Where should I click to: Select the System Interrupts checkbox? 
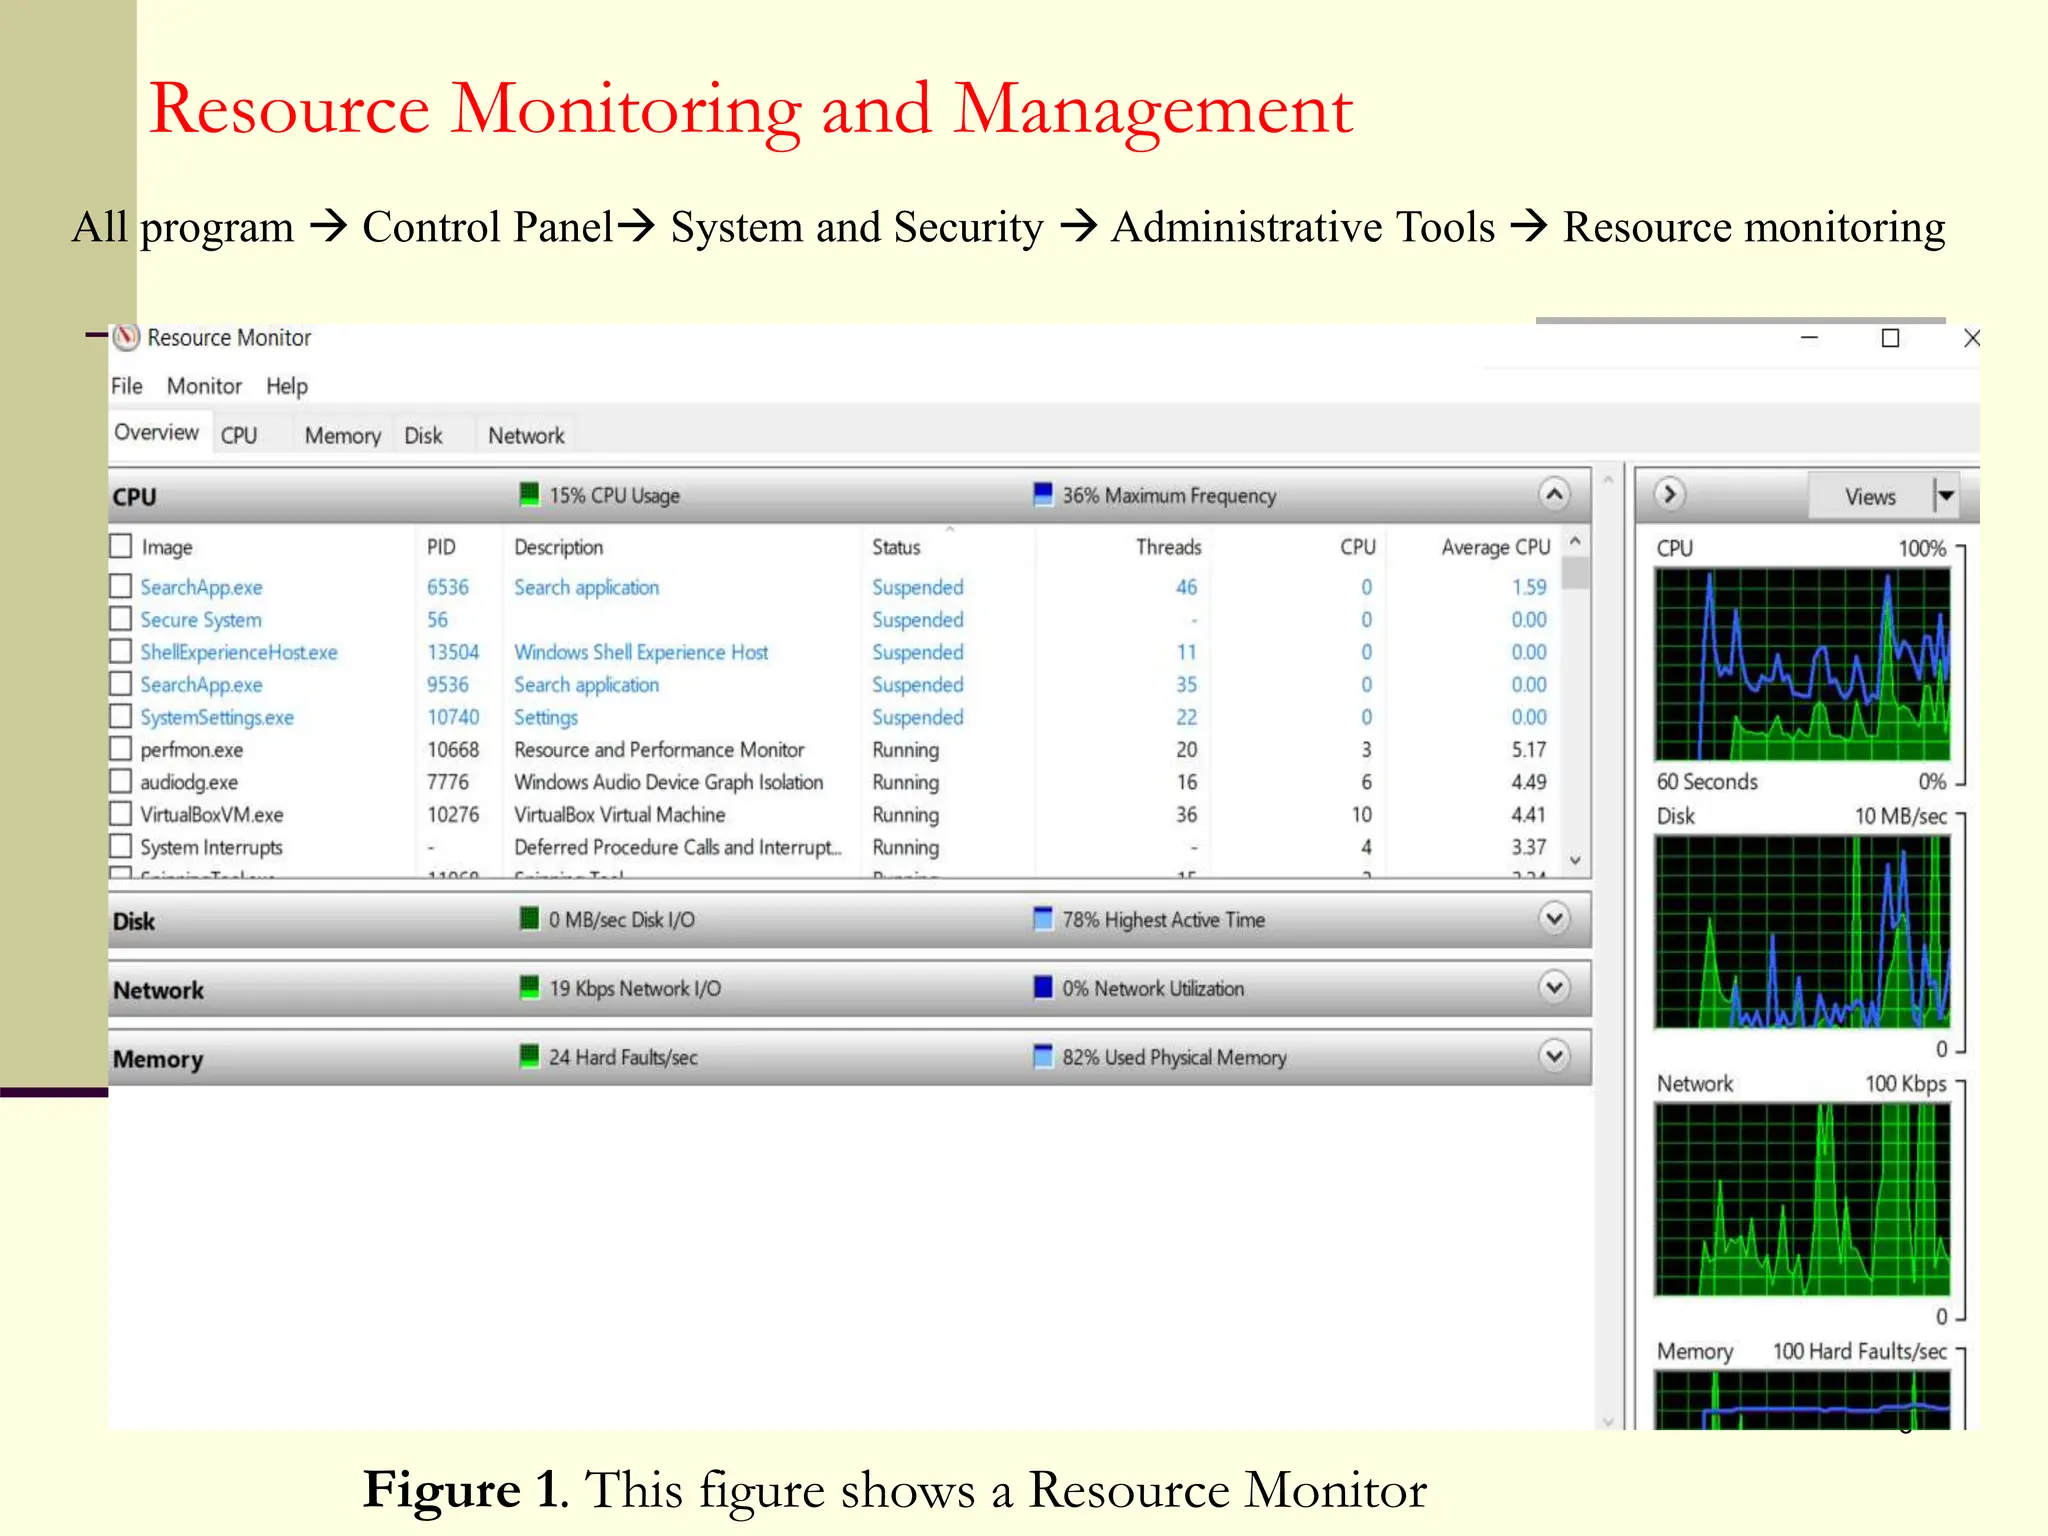pyautogui.click(x=120, y=846)
